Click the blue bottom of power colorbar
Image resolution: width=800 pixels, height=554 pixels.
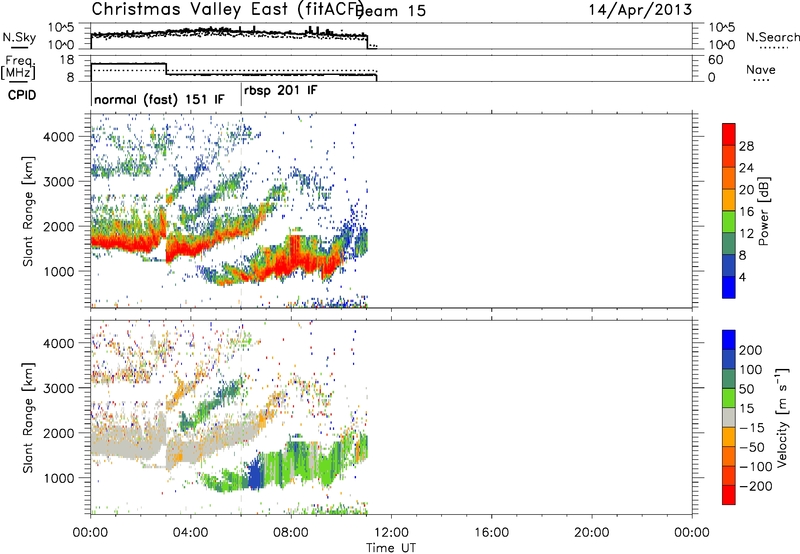[729, 287]
